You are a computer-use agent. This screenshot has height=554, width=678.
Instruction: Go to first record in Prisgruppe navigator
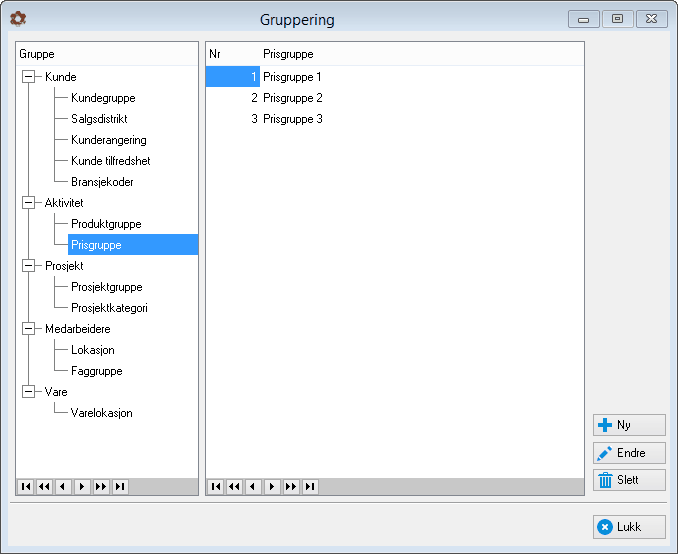(216, 487)
